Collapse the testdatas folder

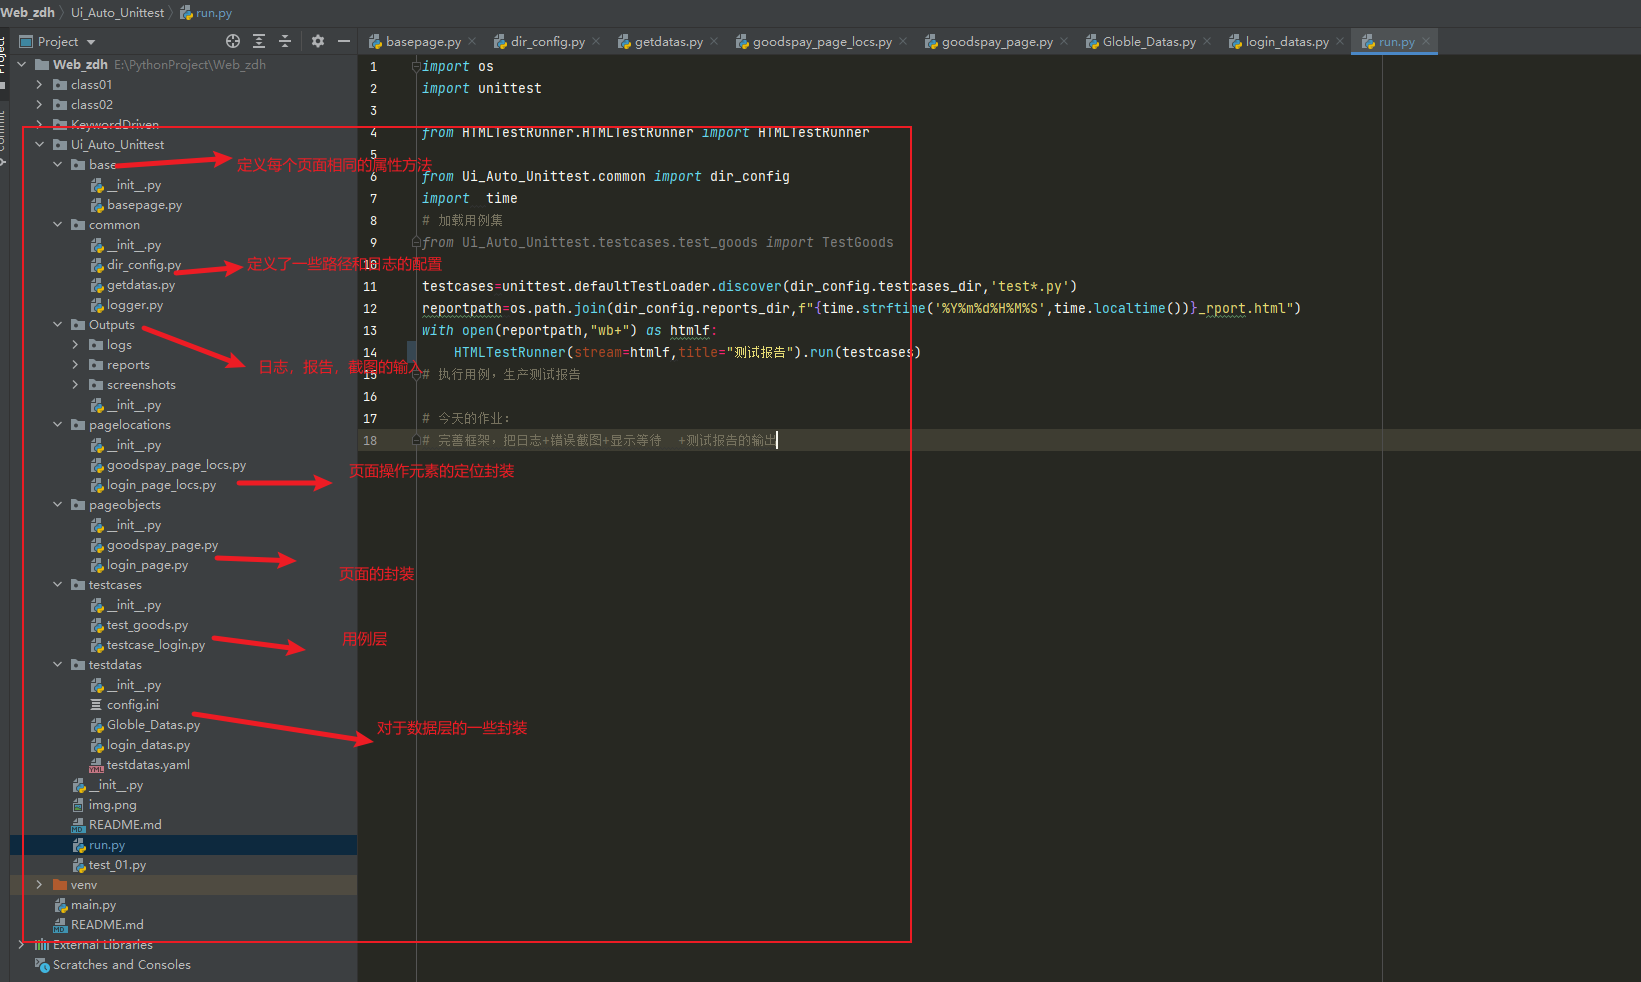(x=57, y=665)
